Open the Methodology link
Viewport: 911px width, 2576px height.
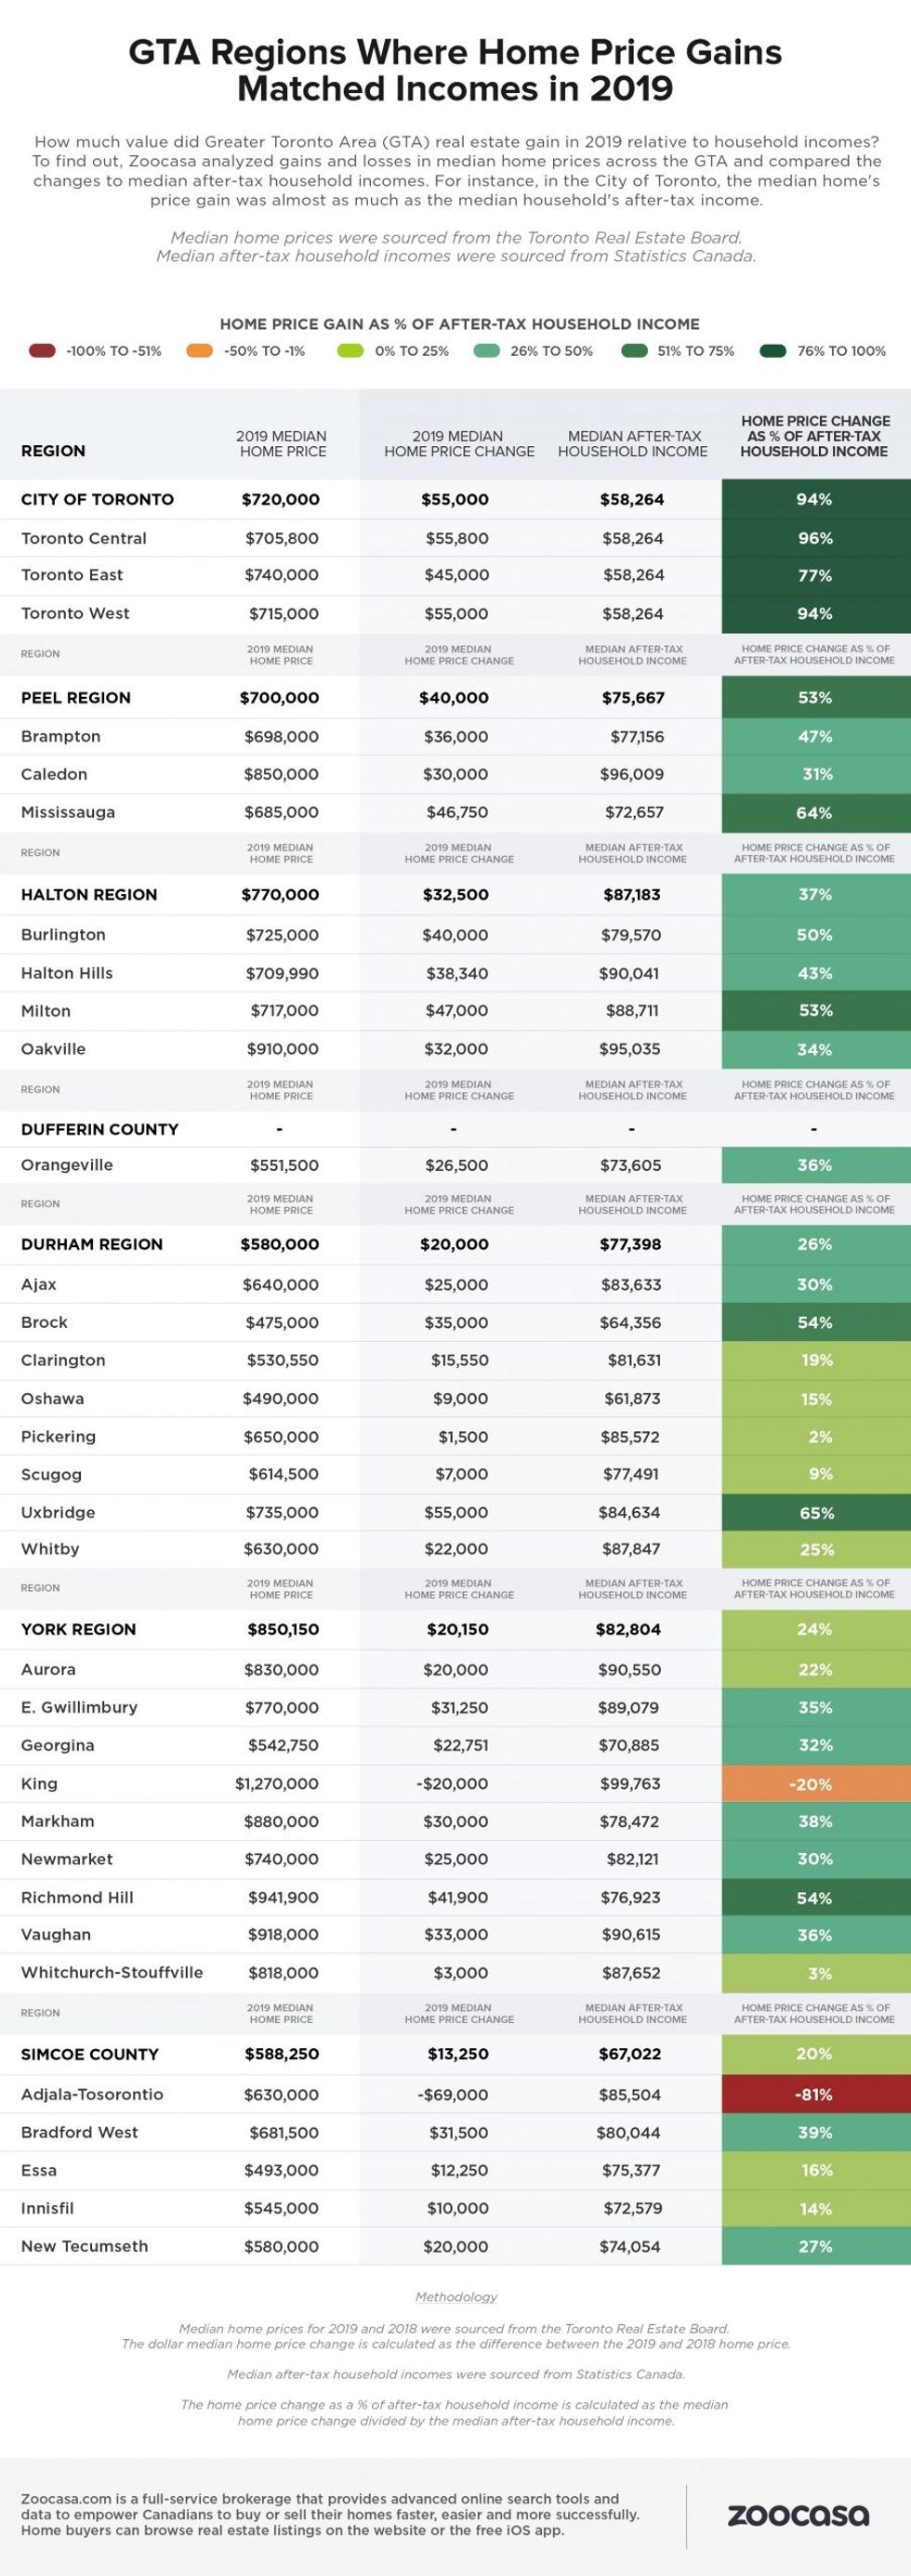point(456,2296)
